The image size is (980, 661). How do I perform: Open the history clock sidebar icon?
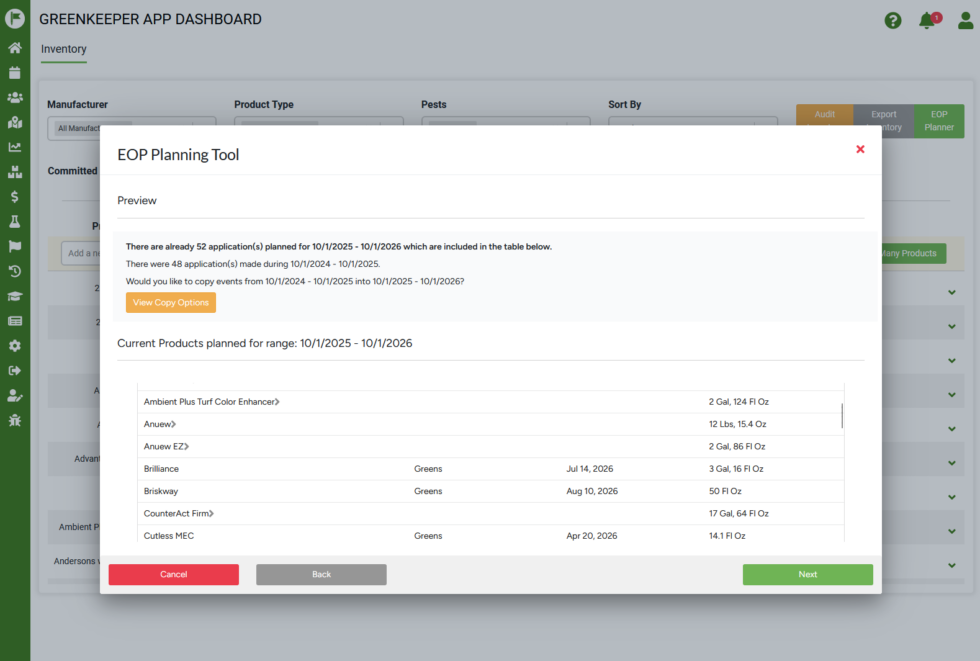(x=15, y=271)
